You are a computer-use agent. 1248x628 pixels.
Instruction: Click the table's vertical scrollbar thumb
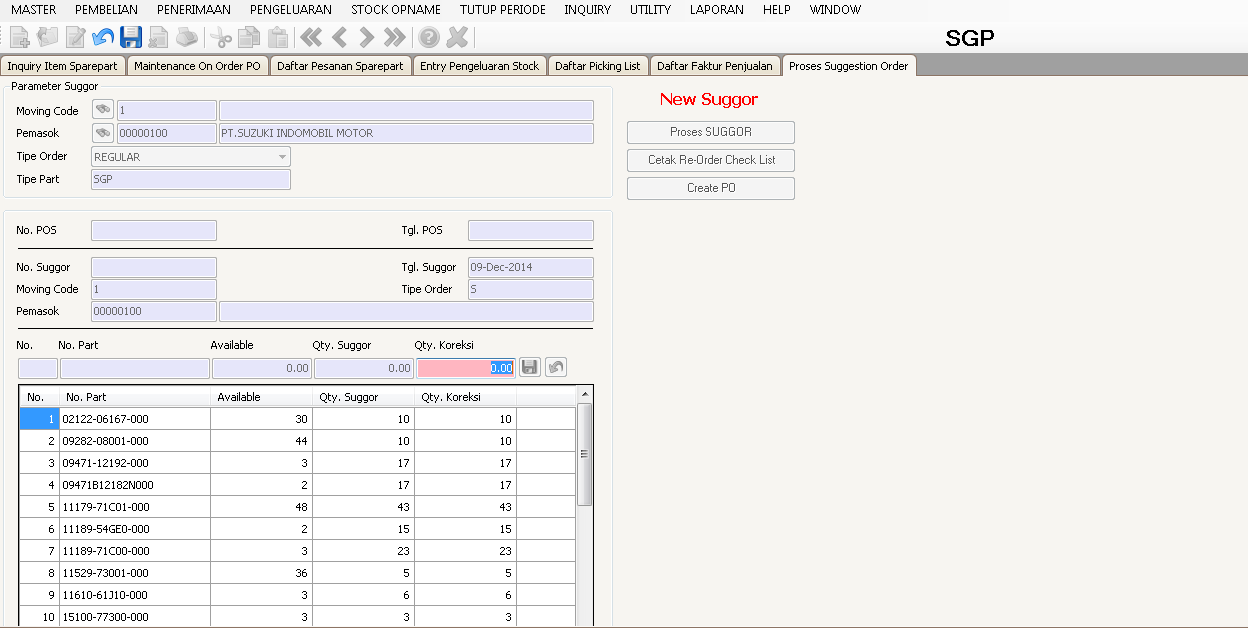[x=585, y=454]
